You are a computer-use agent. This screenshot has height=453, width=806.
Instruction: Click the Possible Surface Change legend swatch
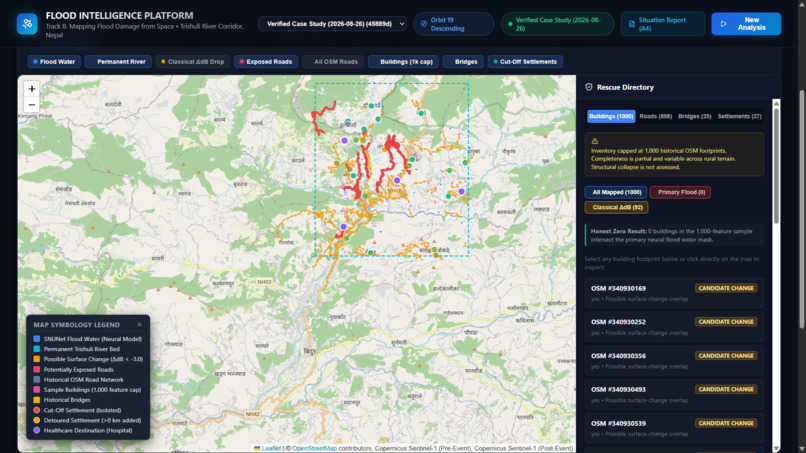click(x=37, y=359)
